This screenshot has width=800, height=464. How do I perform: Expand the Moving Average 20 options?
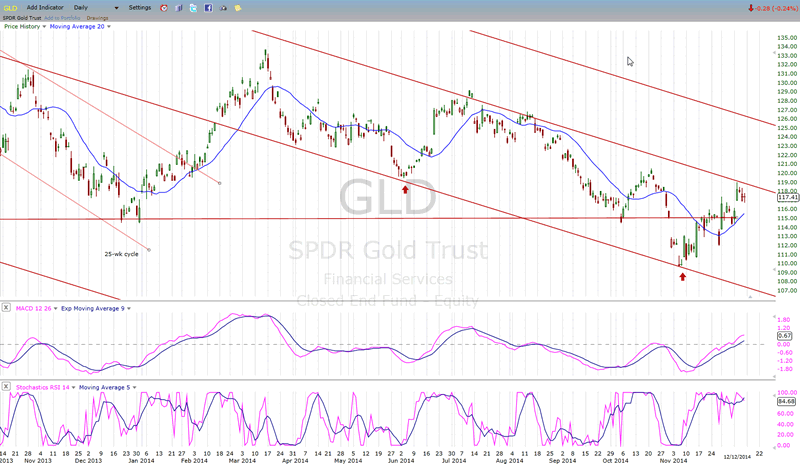pyautogui.click(x=108, y=27)
